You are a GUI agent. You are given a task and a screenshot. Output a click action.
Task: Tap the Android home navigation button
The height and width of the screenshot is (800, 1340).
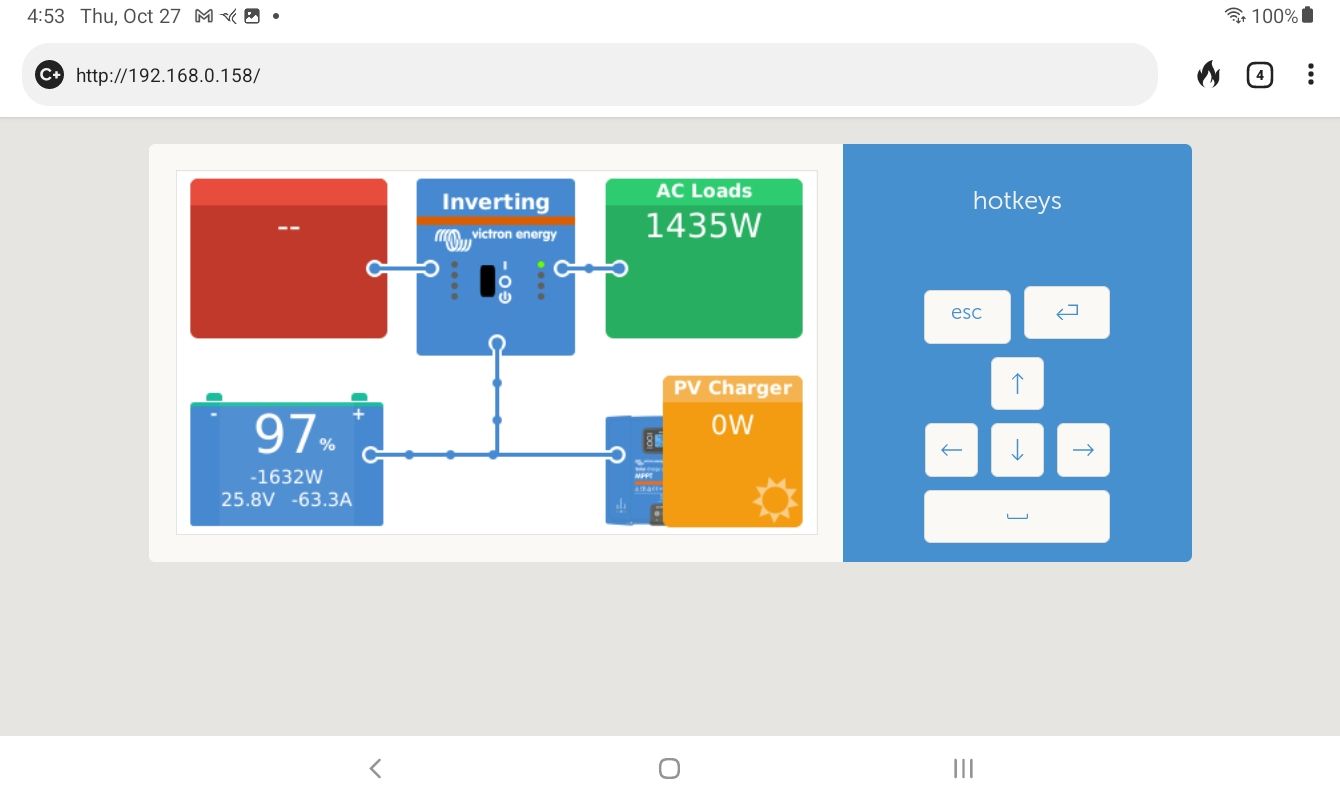(669, 768)
